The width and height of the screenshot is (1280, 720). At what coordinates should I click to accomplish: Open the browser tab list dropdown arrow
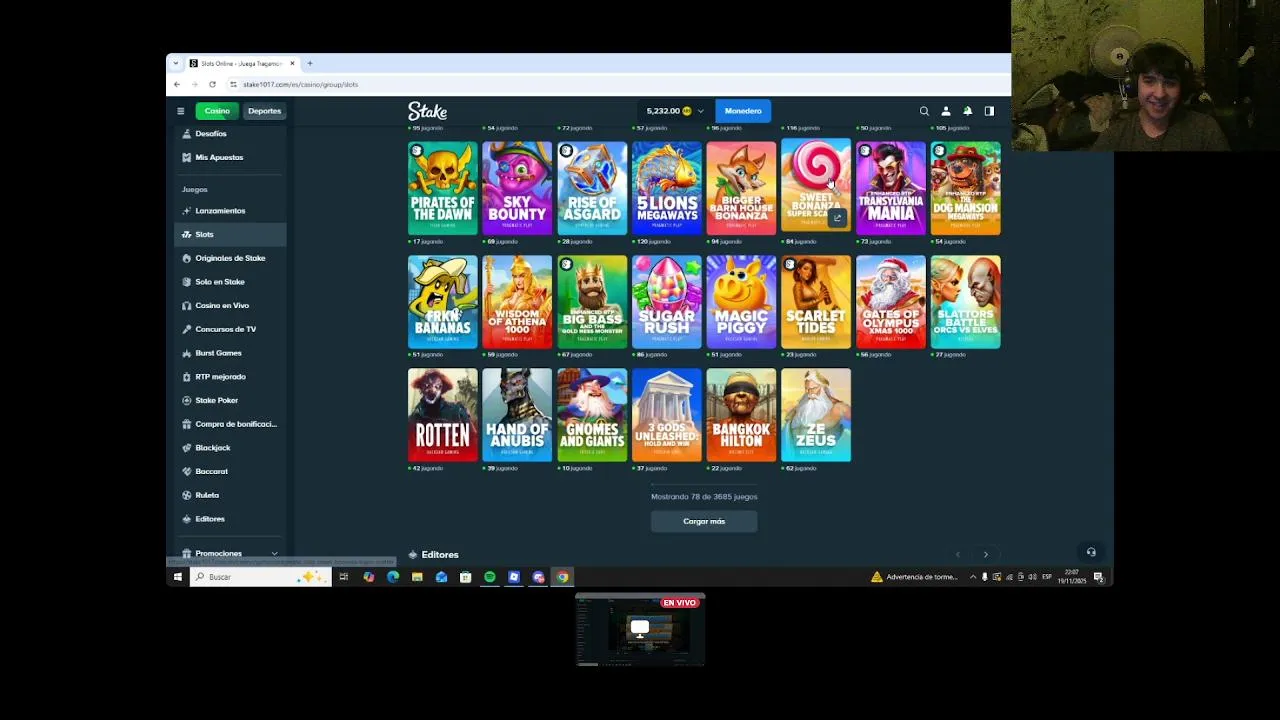176,63
